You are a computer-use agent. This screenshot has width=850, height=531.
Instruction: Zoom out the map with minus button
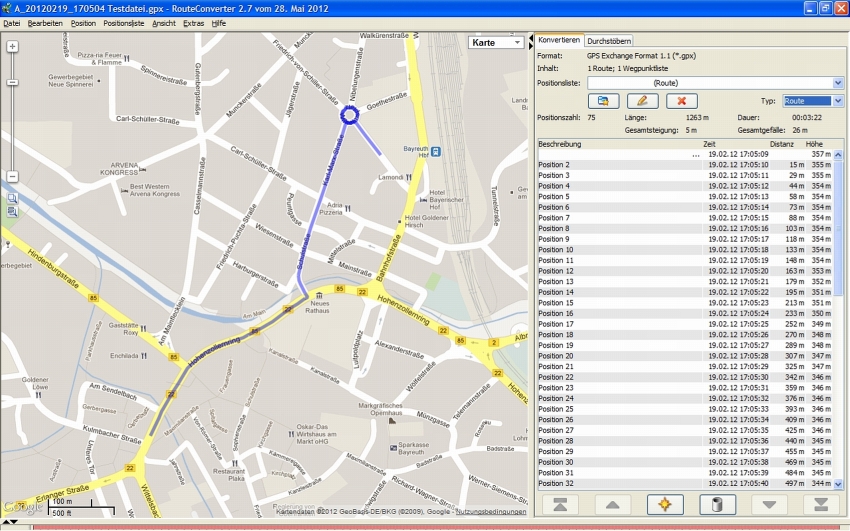(x=12, y=177)
